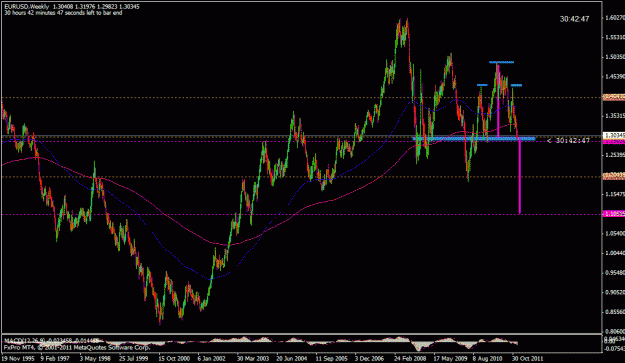625x363 pixels.
Task: Click the 0.8556 price axis label
Action: (x=614, y=312)
